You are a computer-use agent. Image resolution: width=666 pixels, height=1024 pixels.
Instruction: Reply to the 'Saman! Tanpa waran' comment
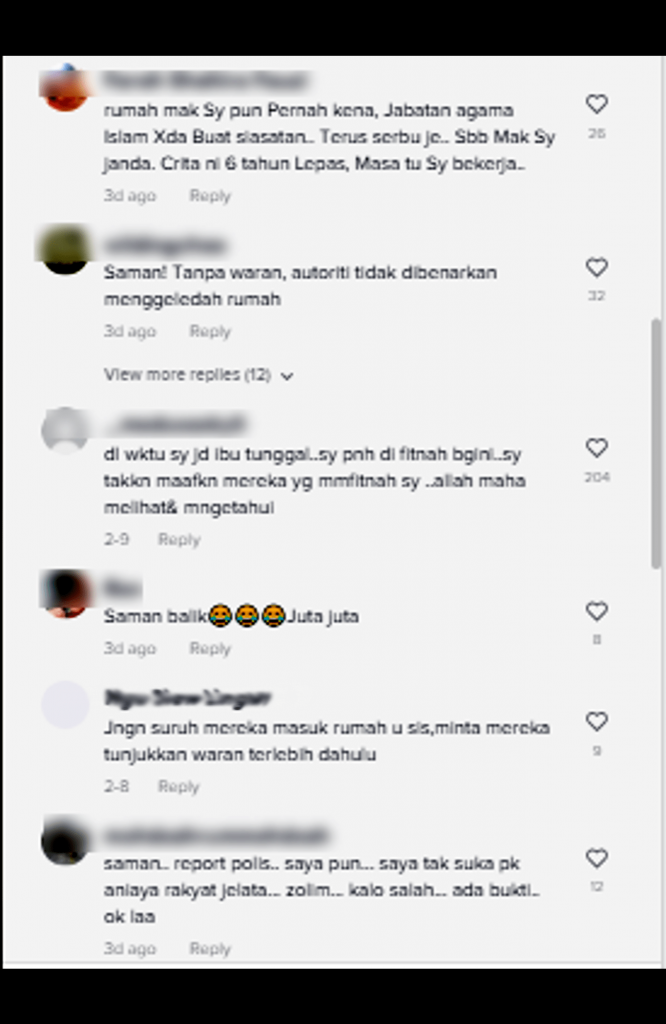(x=210, y=332)
